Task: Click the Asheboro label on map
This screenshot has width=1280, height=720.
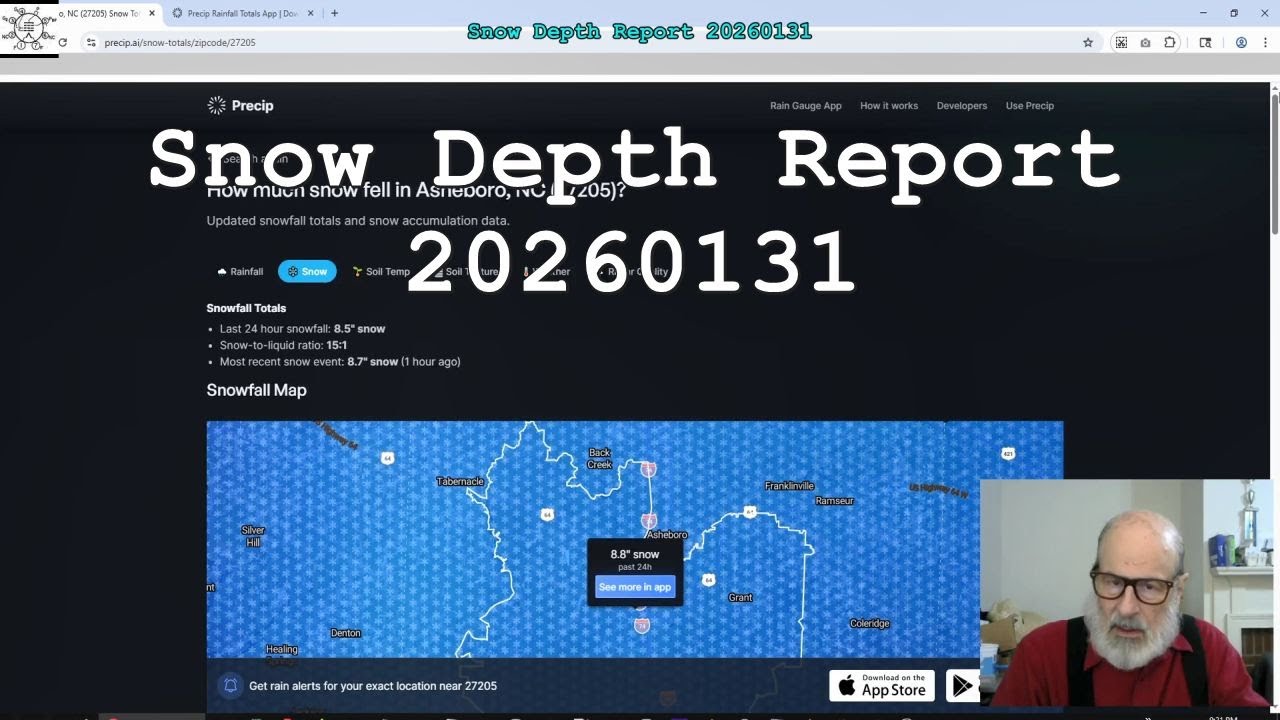Action: point(667,535)
